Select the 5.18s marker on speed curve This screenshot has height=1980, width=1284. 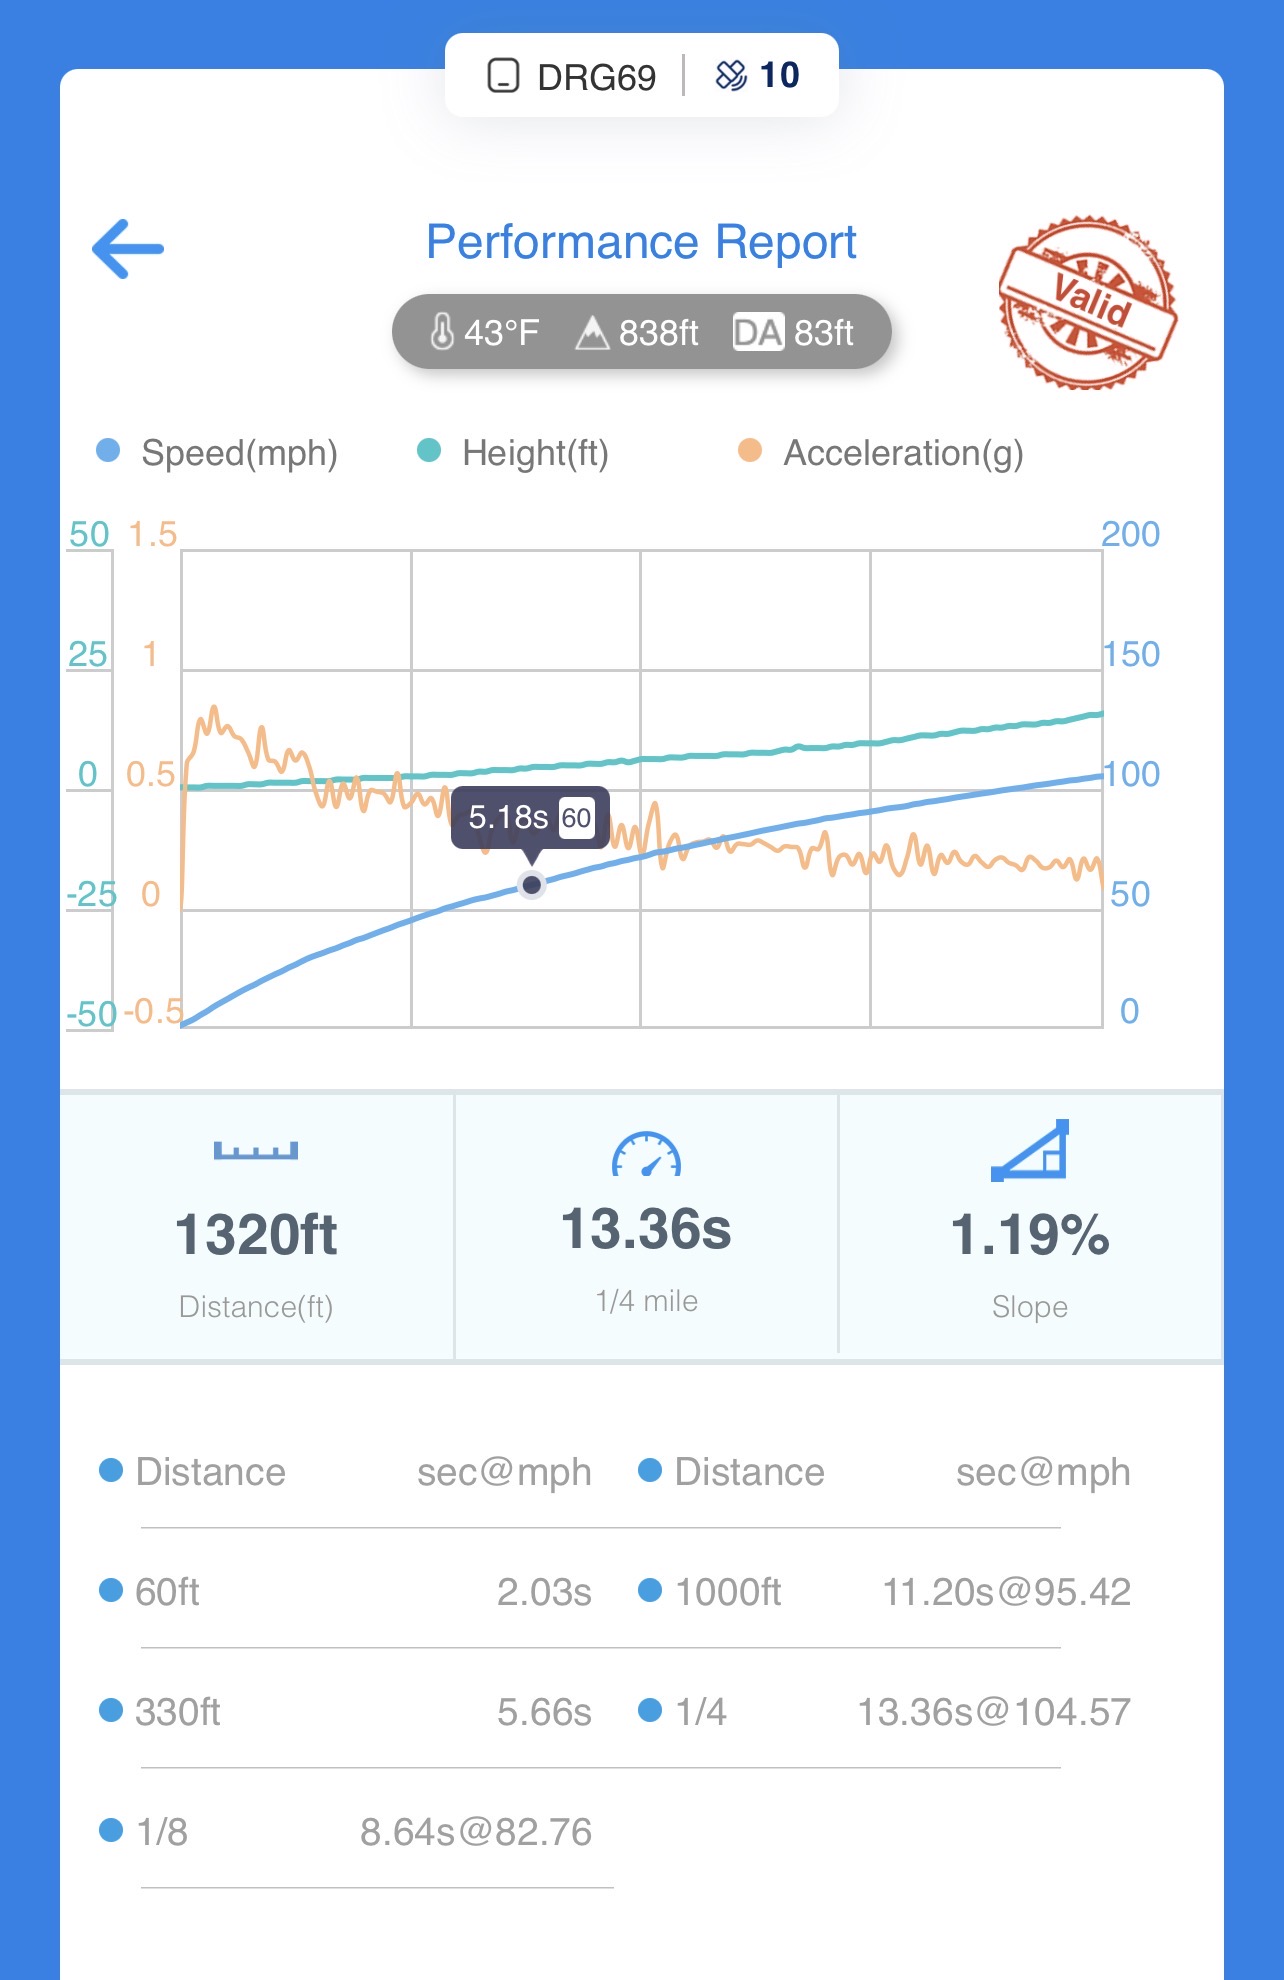(x=532, y=884)
